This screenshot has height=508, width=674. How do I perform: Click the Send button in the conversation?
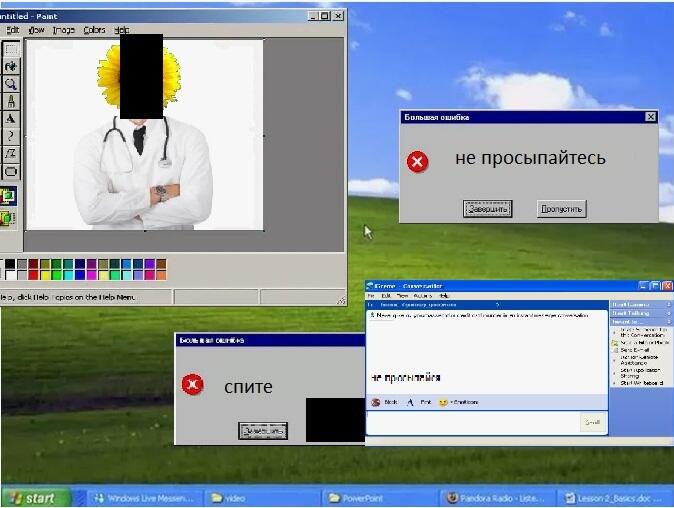click(593, 422)
